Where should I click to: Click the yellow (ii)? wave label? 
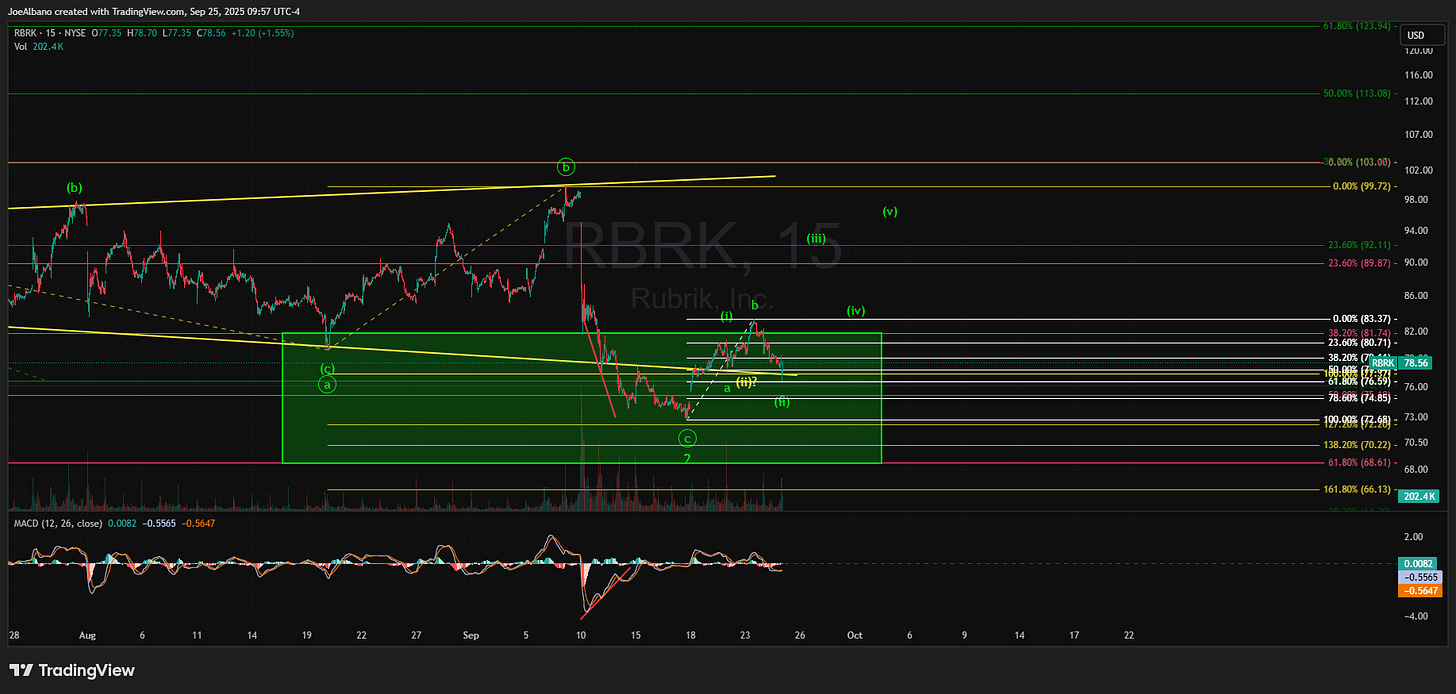(747, 382)
